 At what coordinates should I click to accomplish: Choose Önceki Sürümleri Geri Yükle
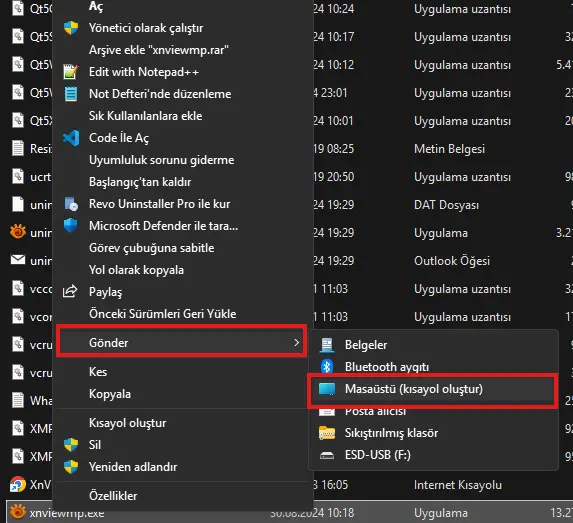pyautogui.click(x=163, y=314)
